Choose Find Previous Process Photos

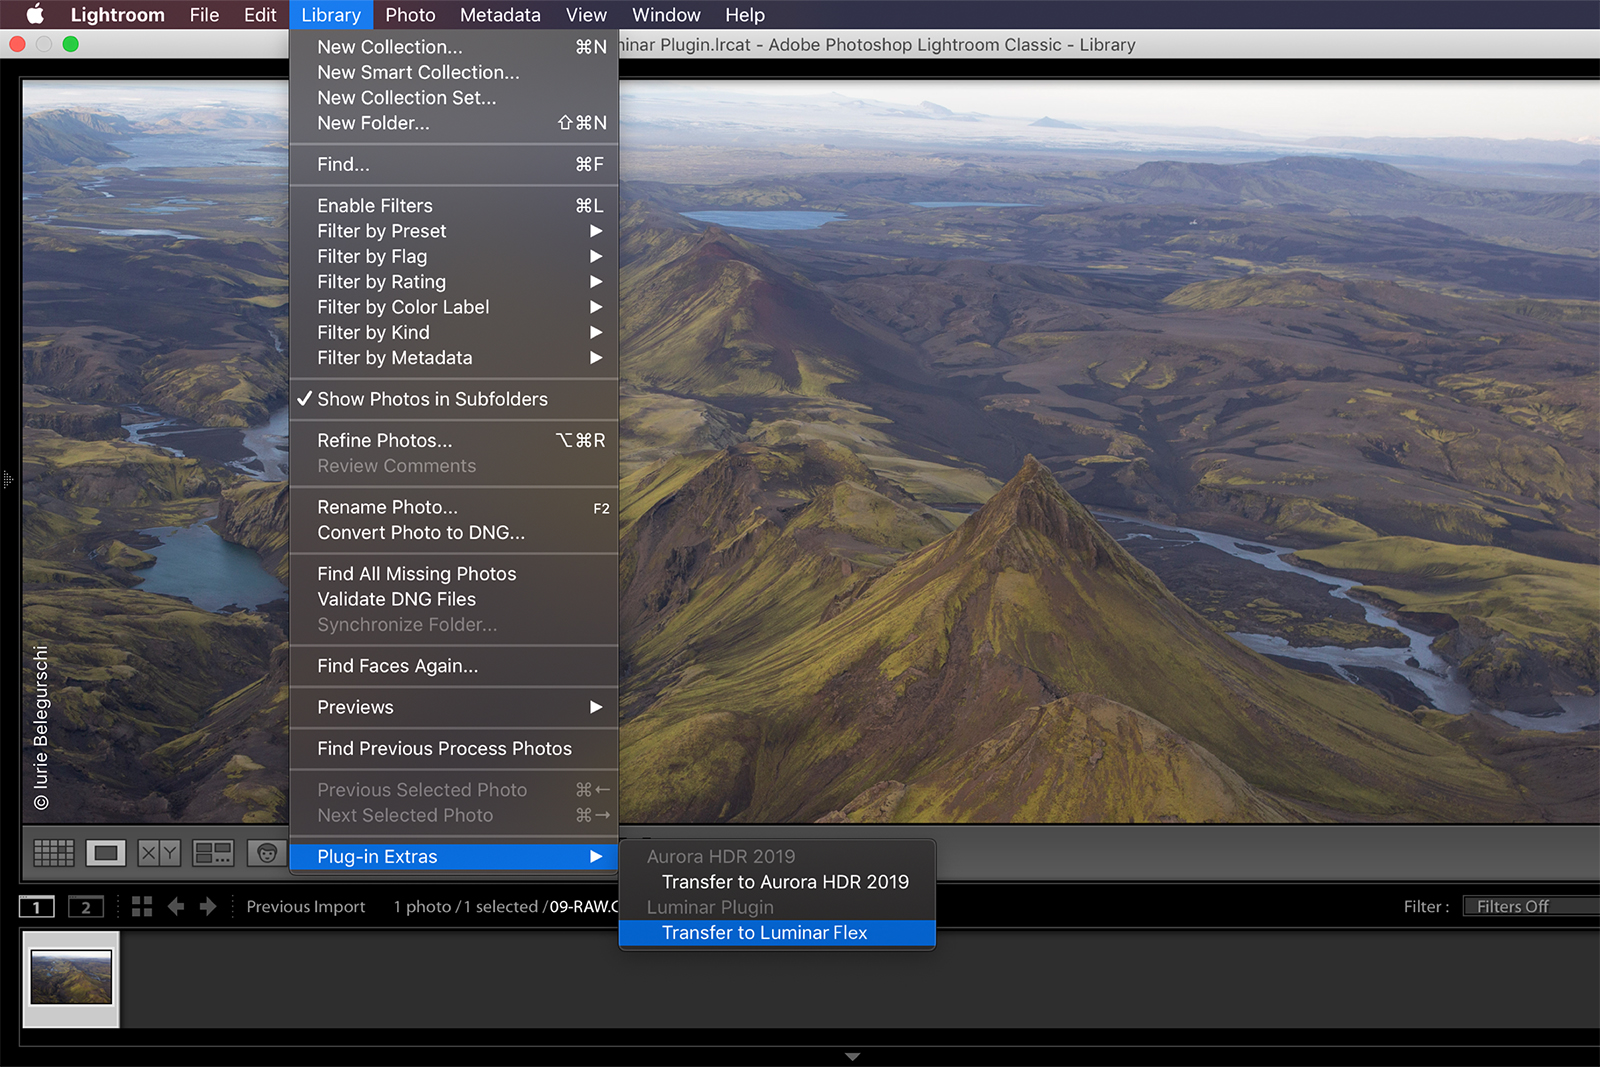click(x=454, y=748)
